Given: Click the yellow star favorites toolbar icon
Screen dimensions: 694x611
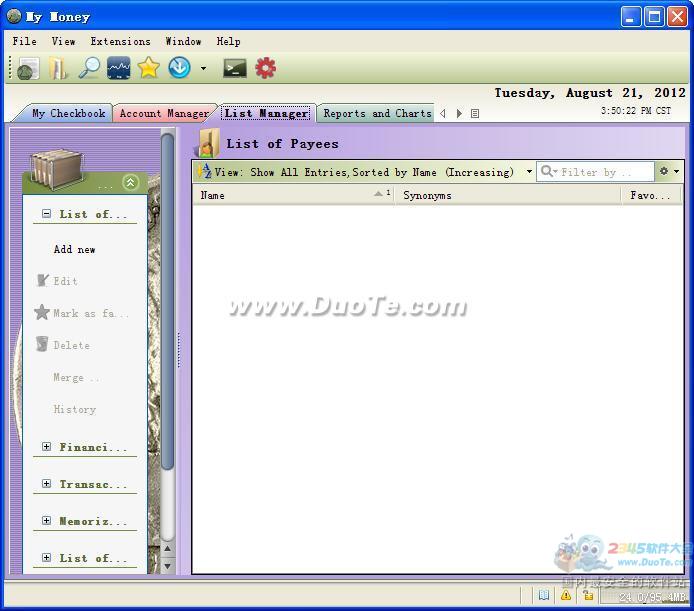Looking at the screenshot, I should click(148, 68).
